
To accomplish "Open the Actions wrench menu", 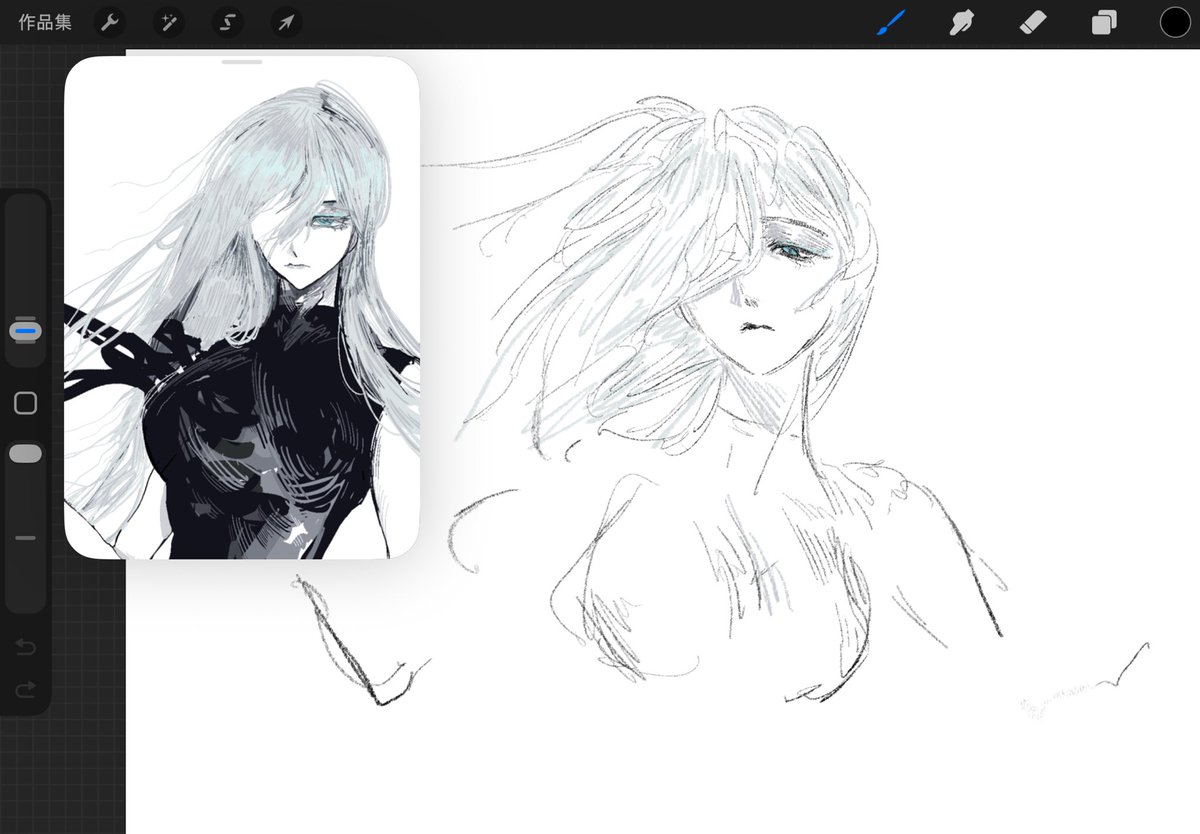I will 109,22.
